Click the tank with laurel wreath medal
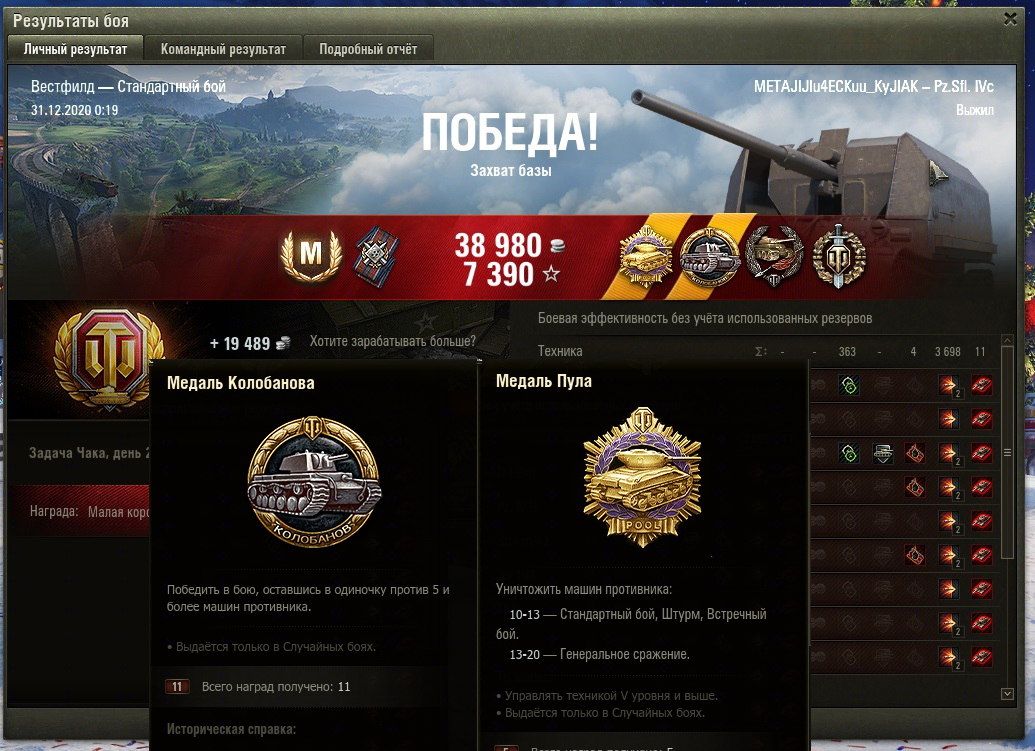The height and width of the screenshot is (751, 1035). 774,257
